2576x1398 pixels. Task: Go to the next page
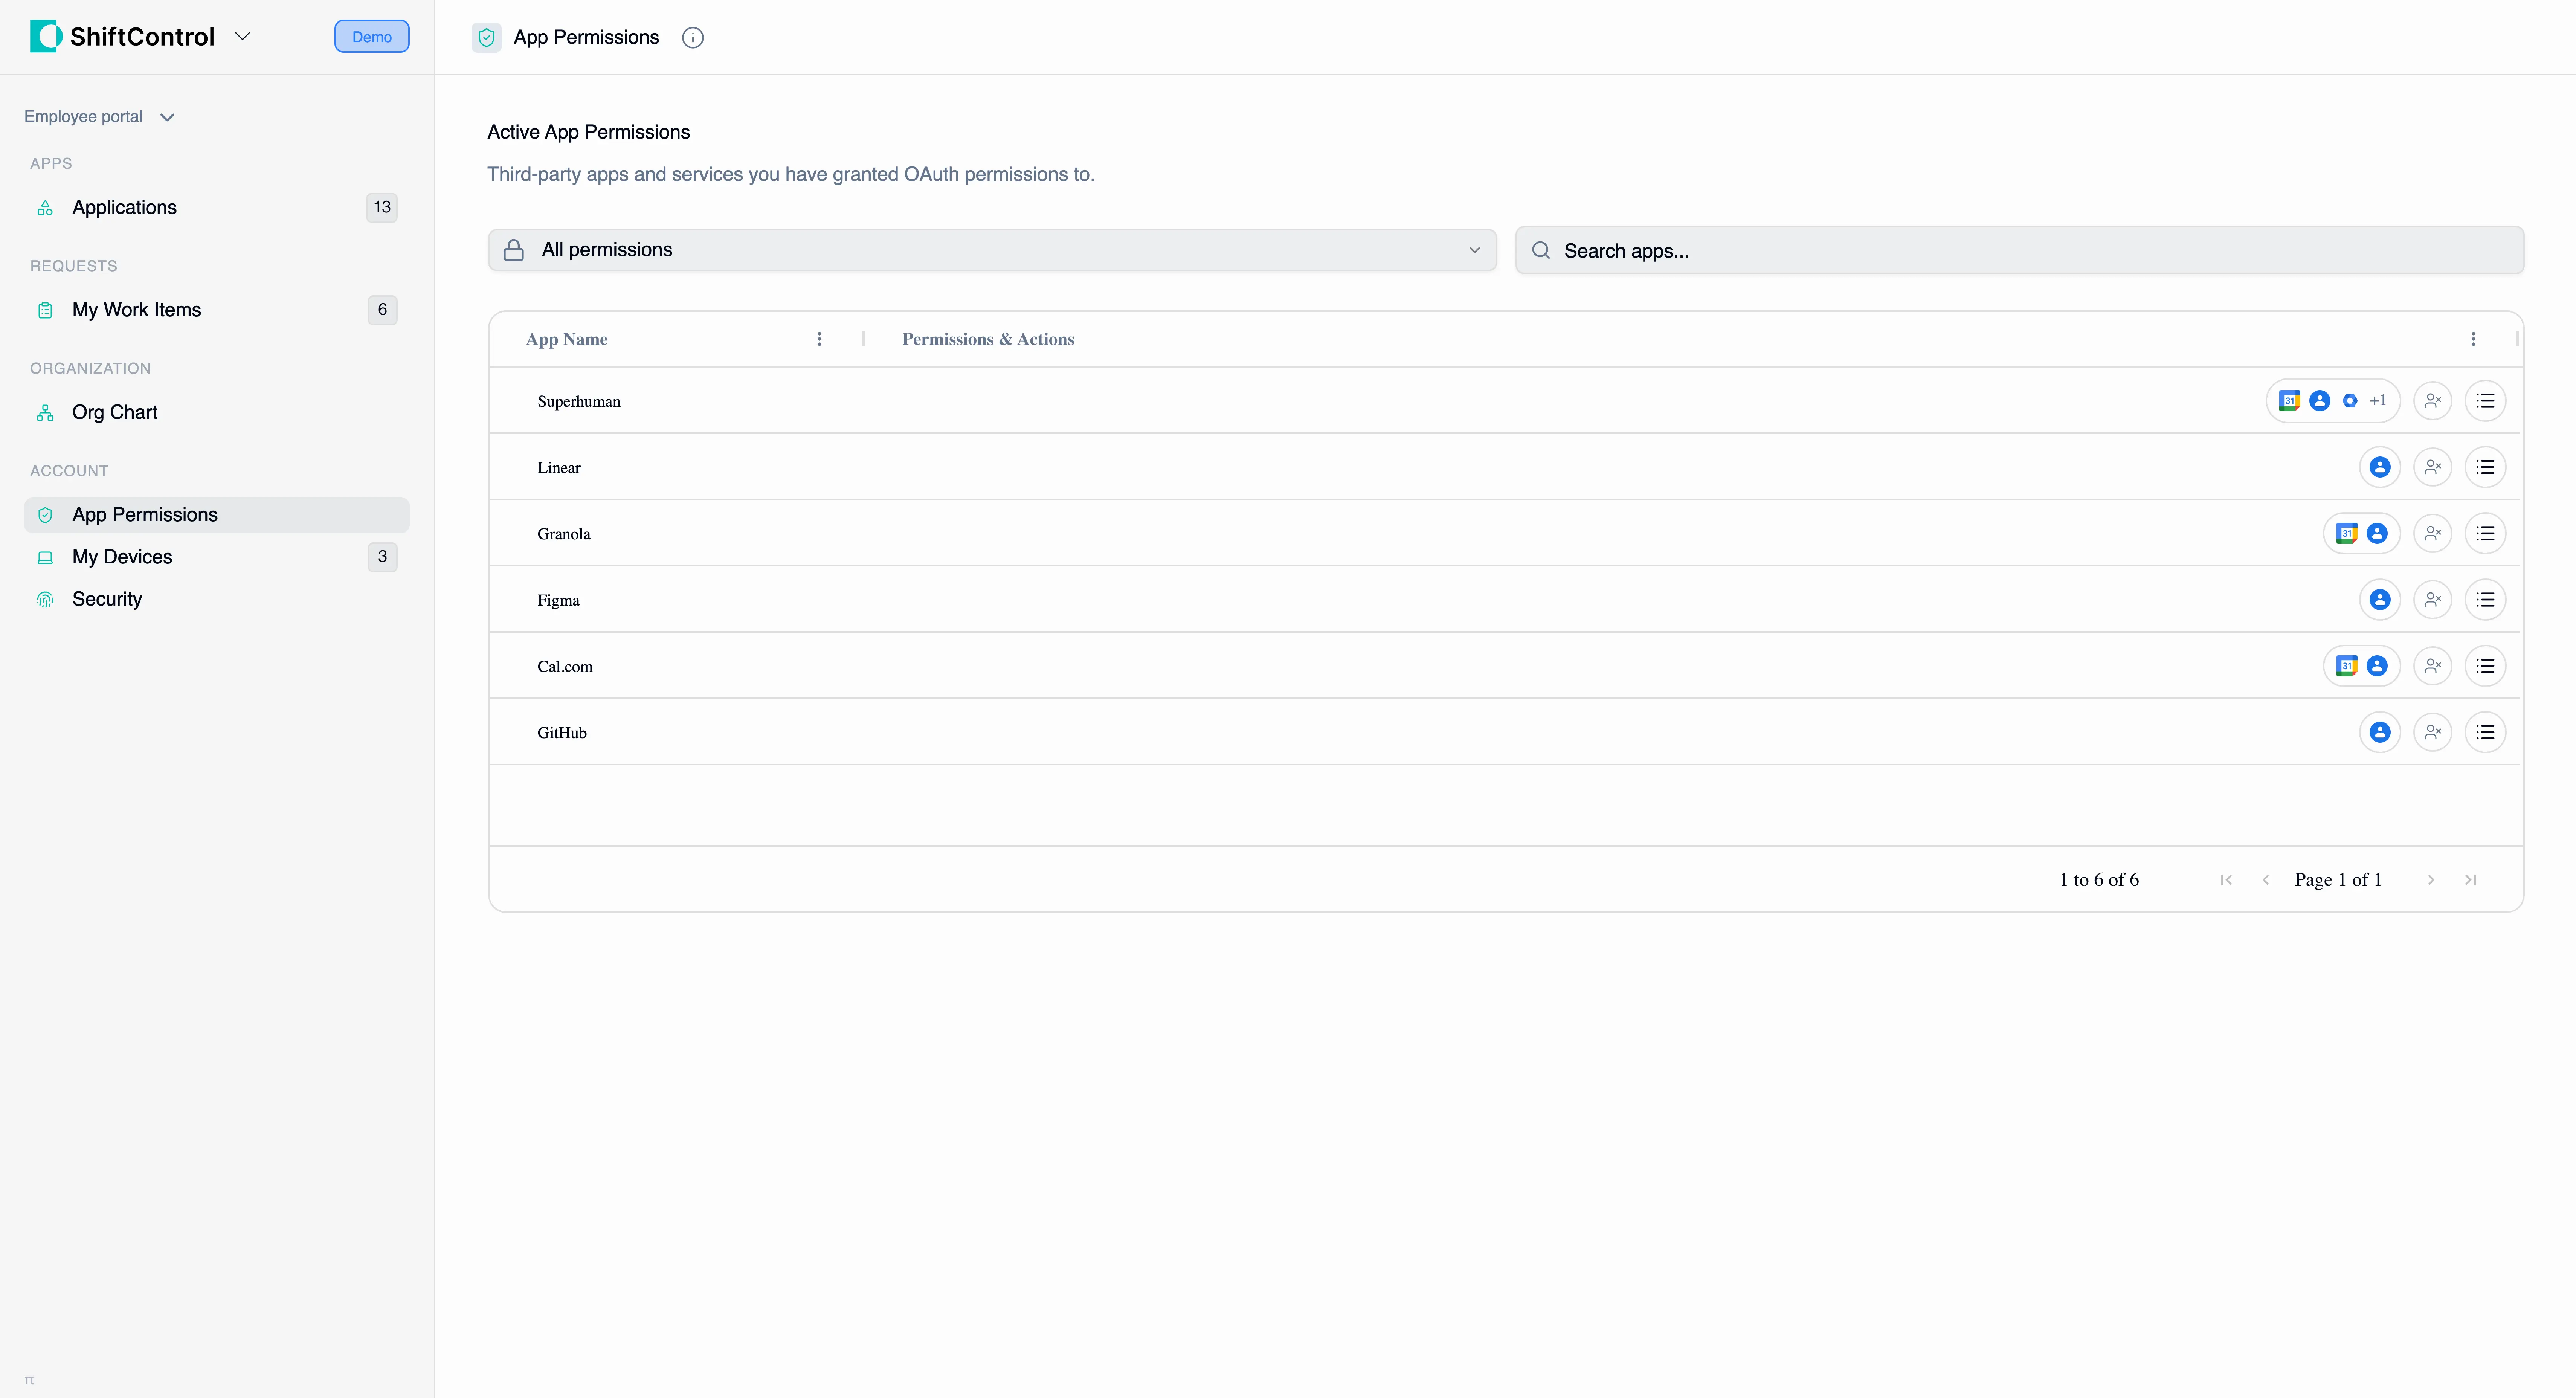pyautogui.click(x=2431, y=880)
